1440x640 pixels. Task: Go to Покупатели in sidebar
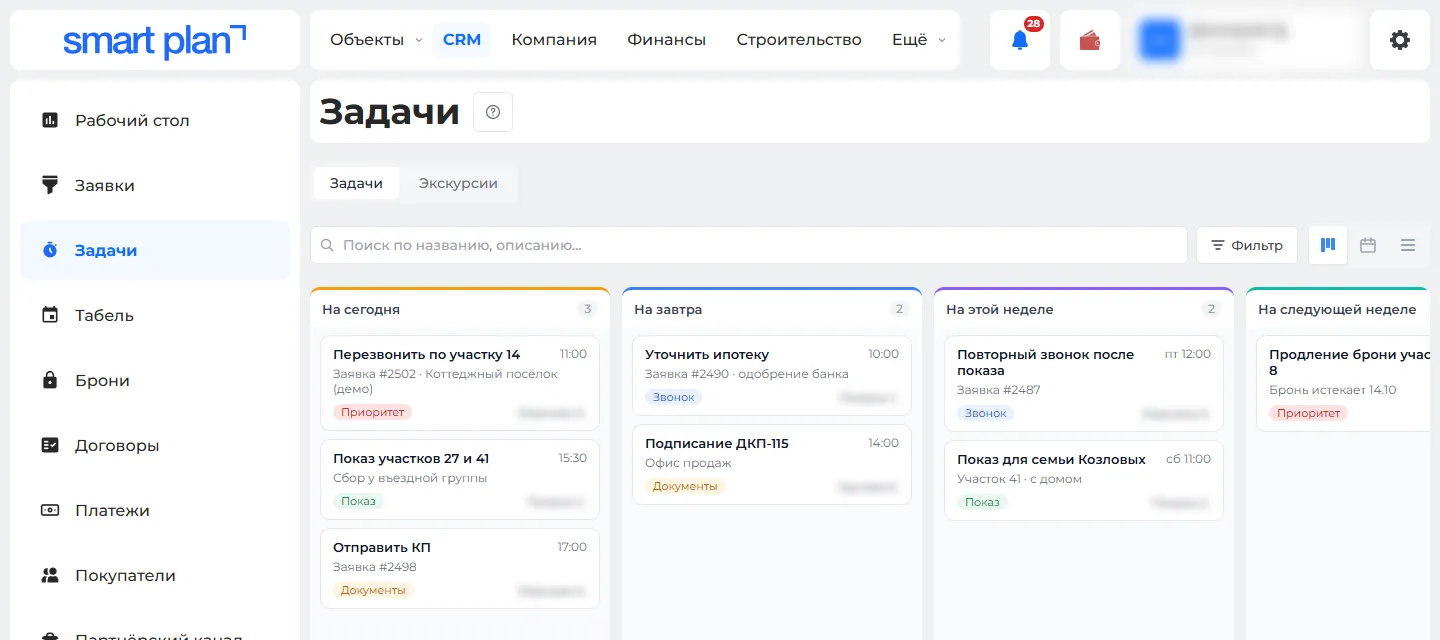point(155,575)
